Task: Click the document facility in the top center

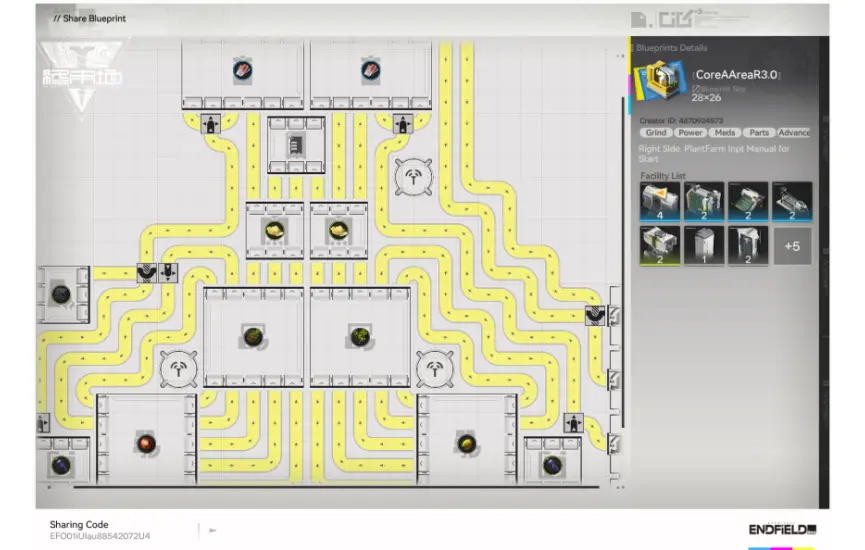Action: (296, 146)
